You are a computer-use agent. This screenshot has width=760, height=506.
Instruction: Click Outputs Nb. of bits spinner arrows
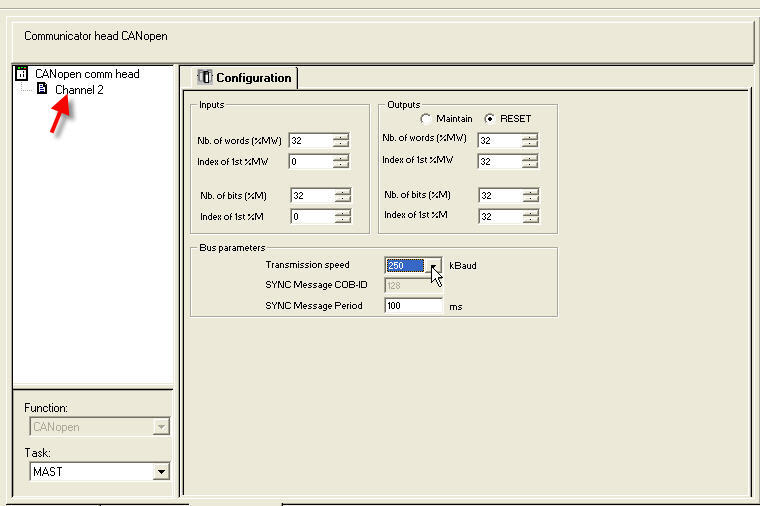(x=531, y=195)
